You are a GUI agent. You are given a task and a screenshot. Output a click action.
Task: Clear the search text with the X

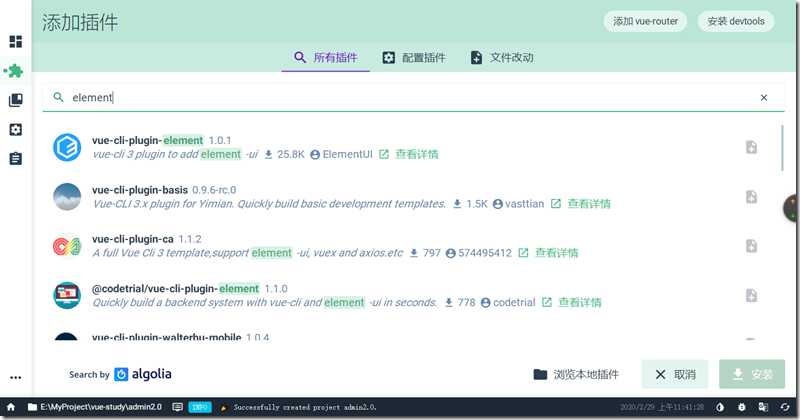(764, 97)
